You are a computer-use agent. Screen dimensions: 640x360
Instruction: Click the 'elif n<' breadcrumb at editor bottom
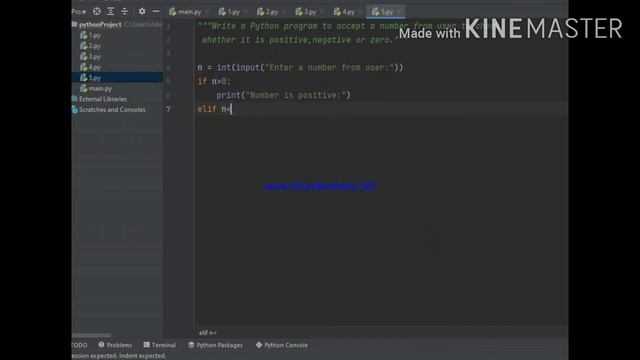[208, 333]
